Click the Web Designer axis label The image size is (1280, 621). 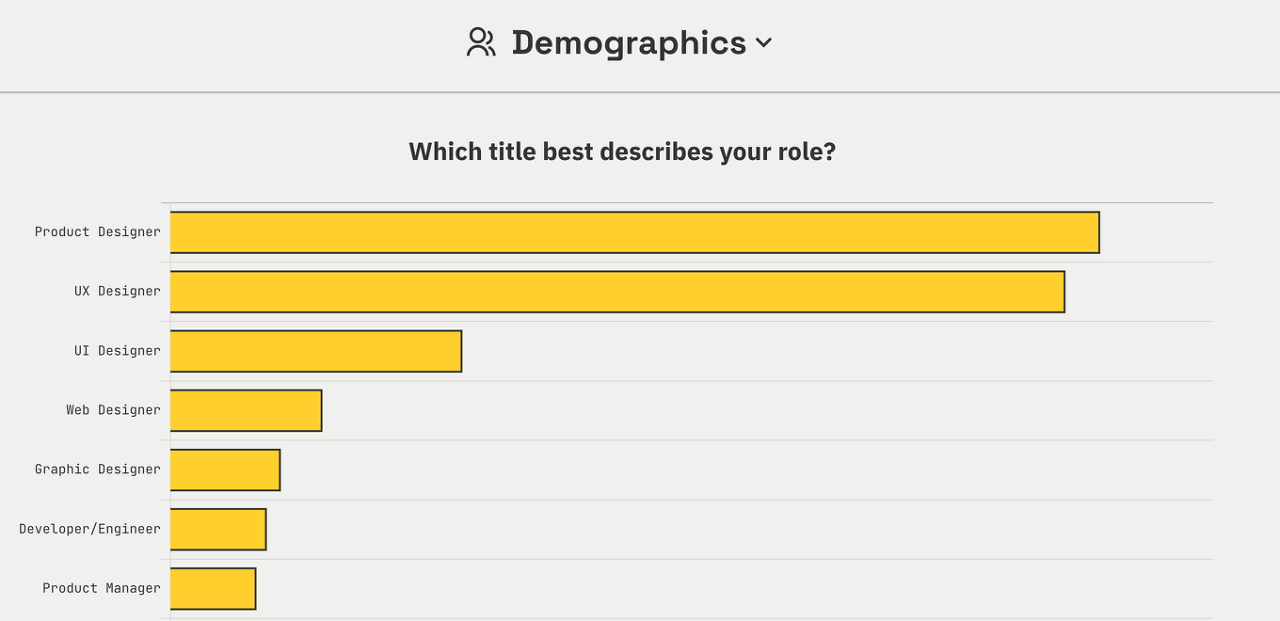coord(113,410)
